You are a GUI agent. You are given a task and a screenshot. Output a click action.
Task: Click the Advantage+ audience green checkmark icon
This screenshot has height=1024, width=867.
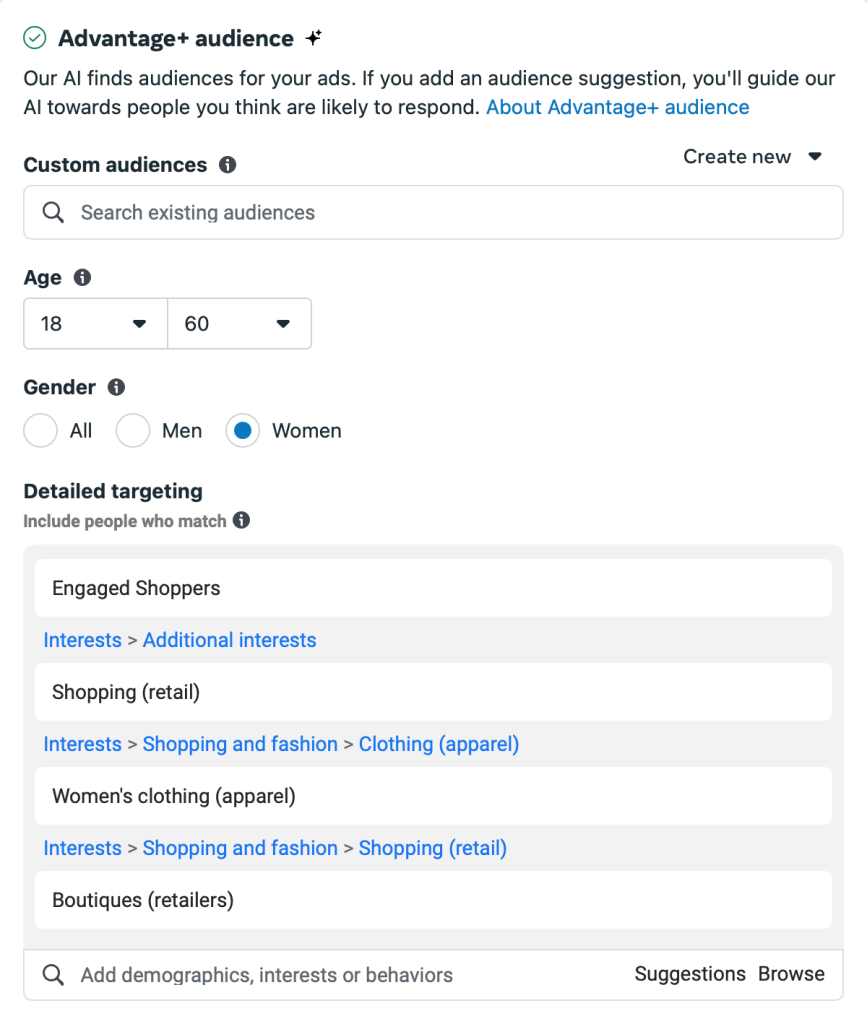[x=35, y=39]
